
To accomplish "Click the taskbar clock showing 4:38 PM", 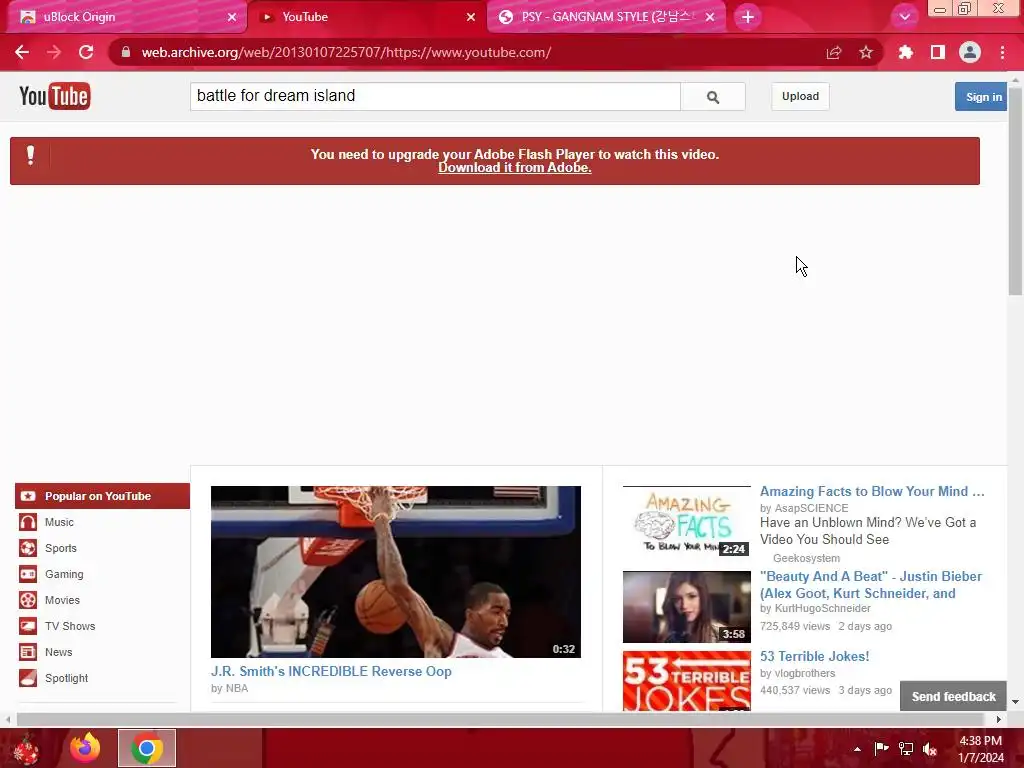I will [981, 749].
